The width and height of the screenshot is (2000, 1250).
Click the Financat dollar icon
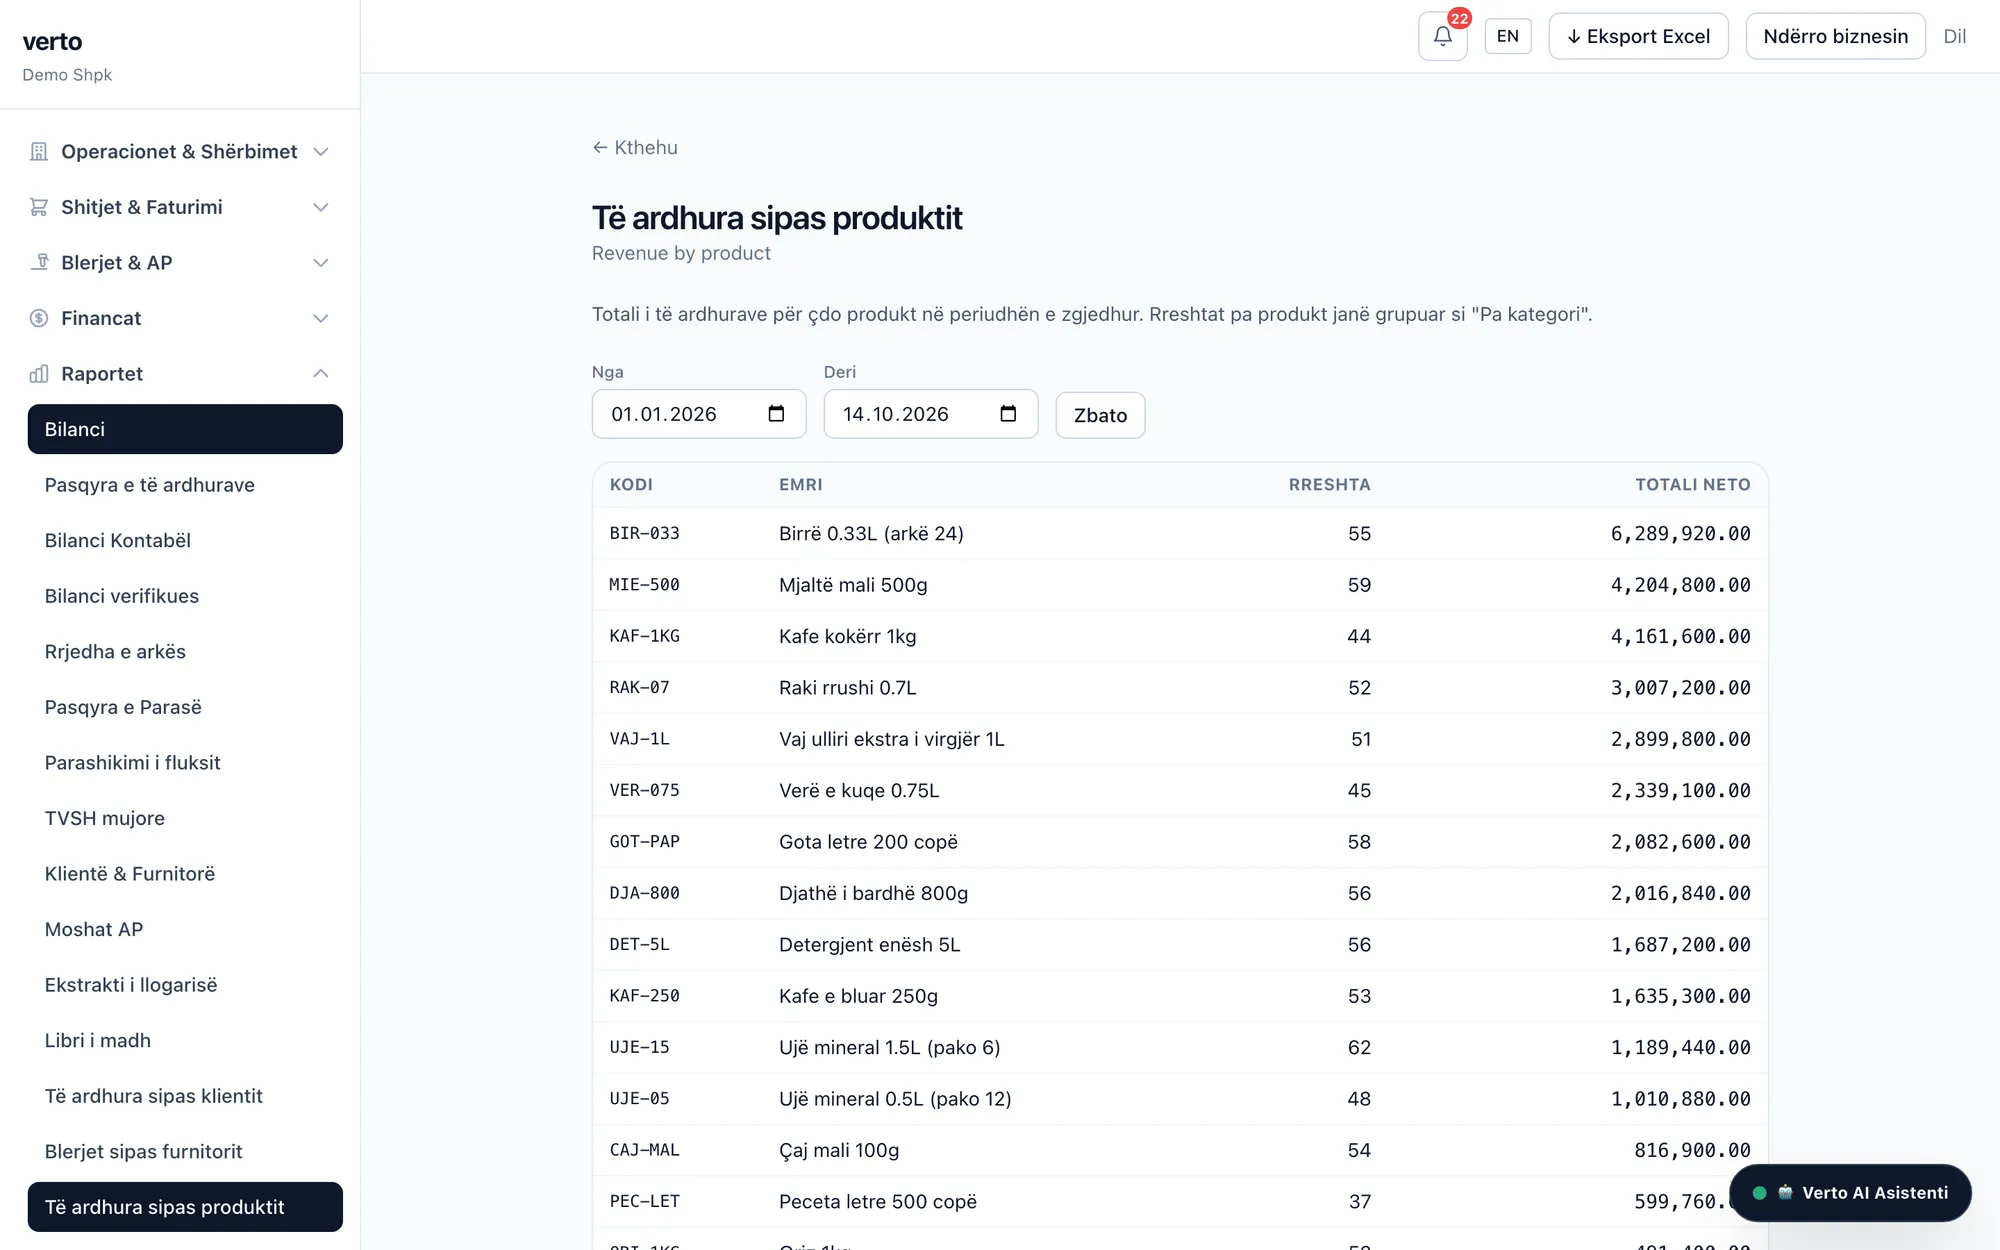tap(39, 318)
